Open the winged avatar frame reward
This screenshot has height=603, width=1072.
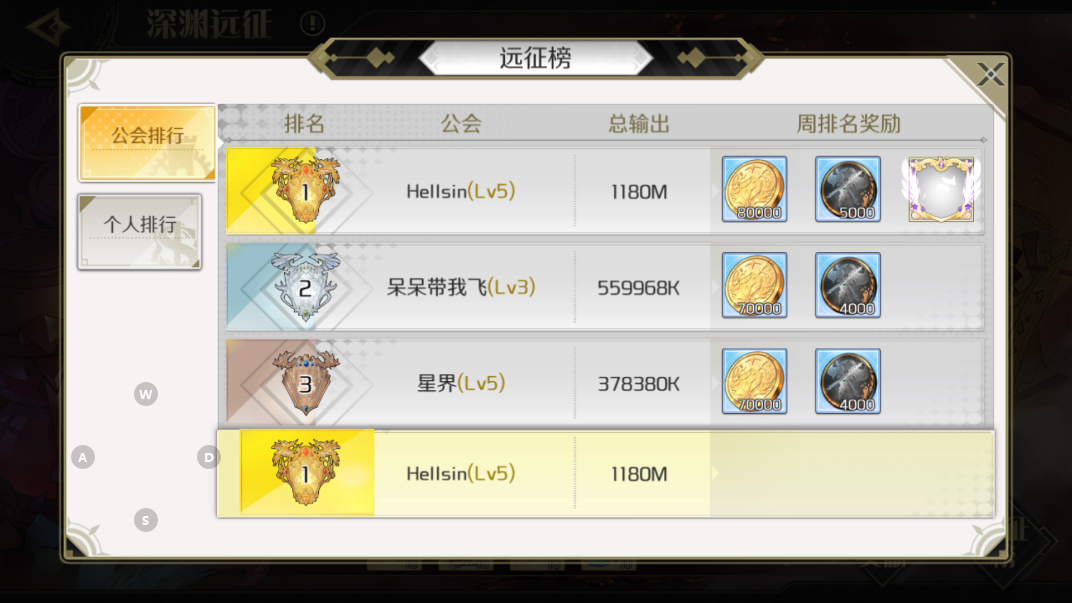[x=941, y=189]
